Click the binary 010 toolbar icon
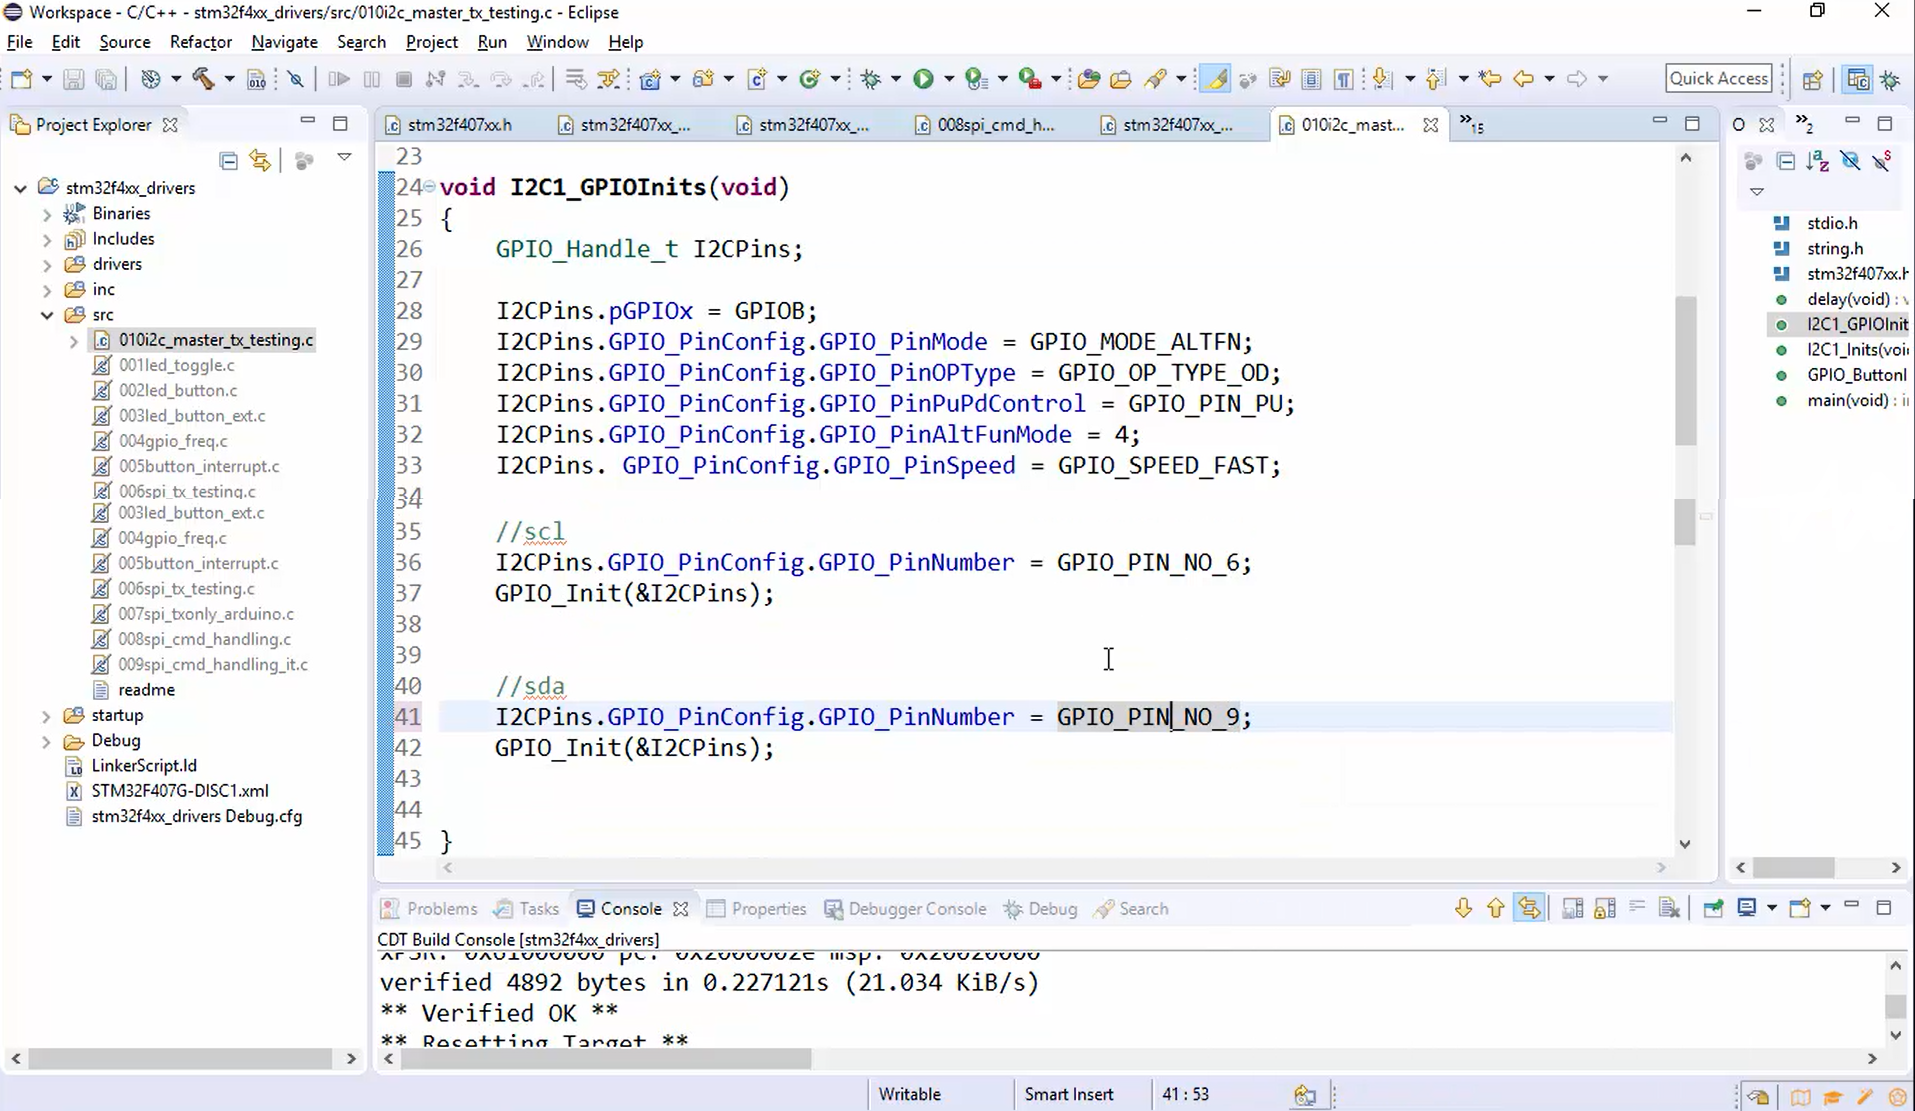 [x=256, y=79]
